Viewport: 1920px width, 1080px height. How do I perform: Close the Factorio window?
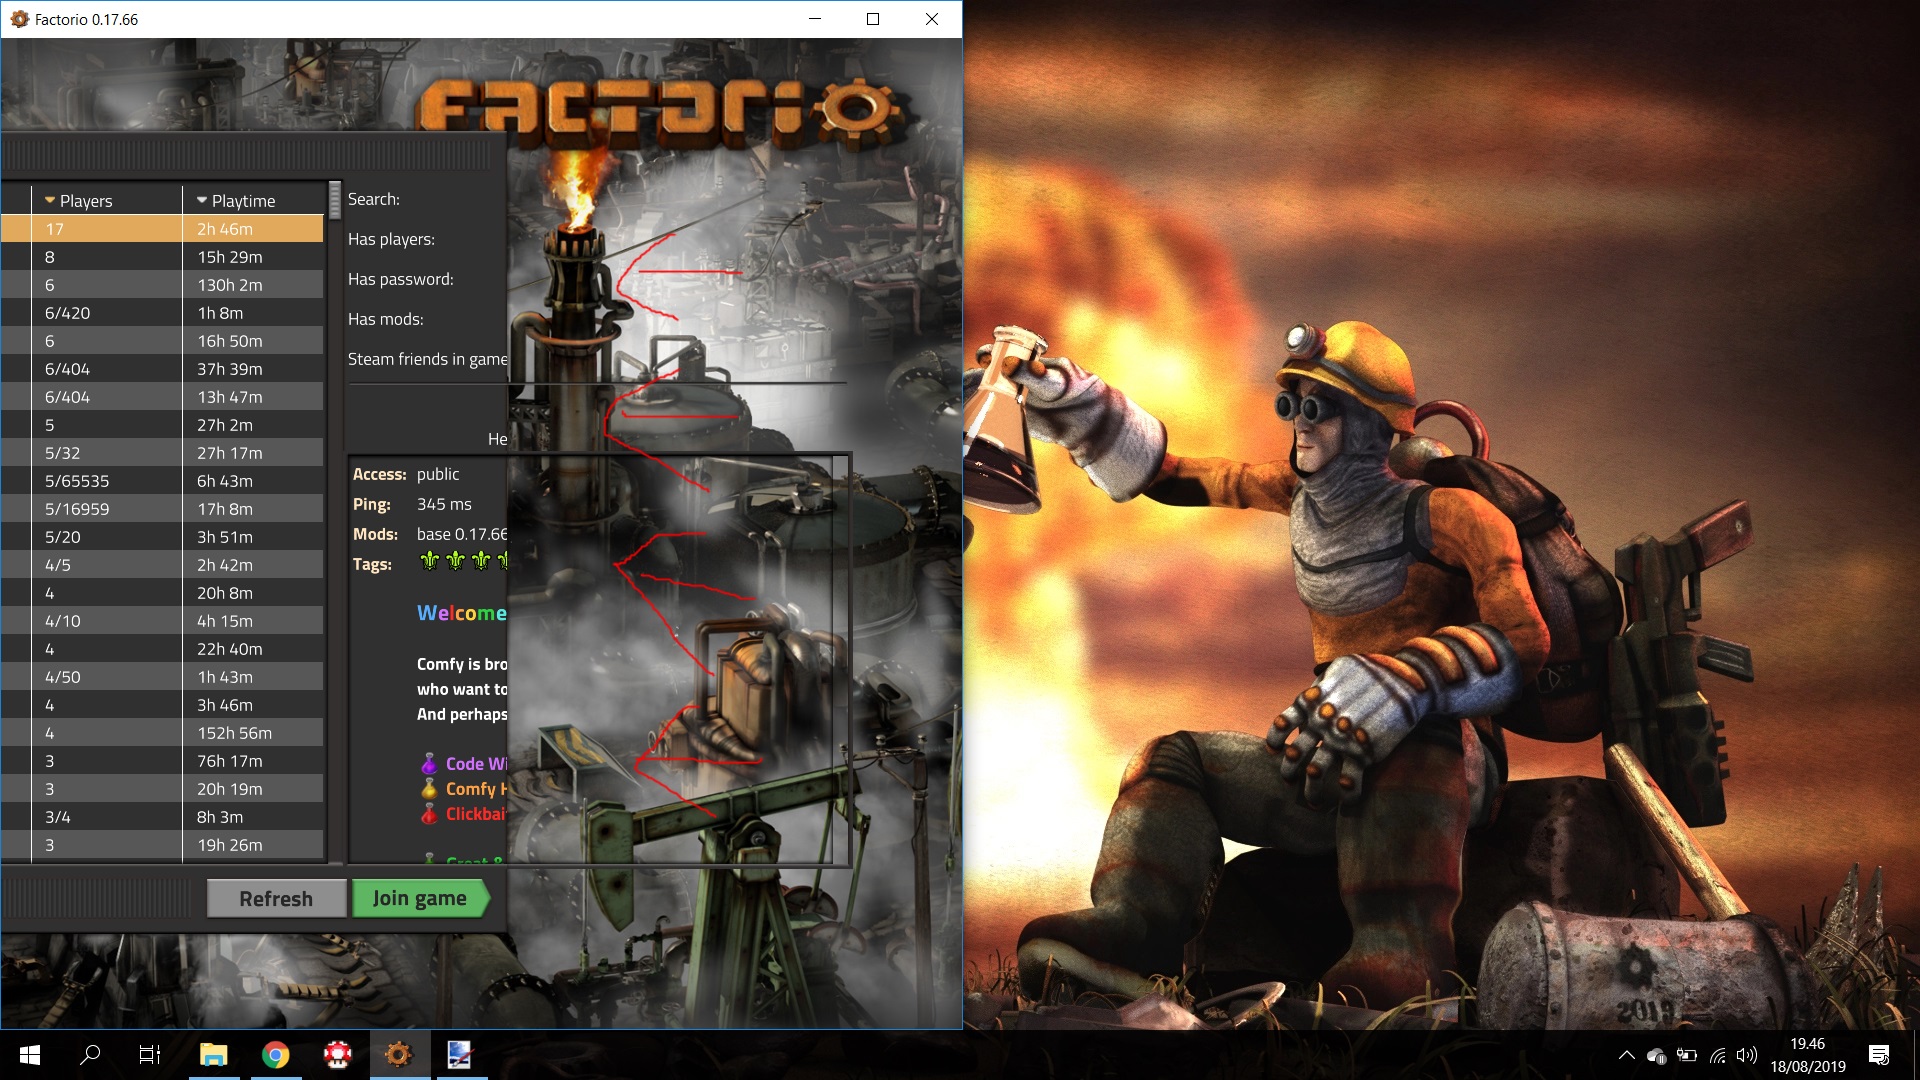(932, 19)
